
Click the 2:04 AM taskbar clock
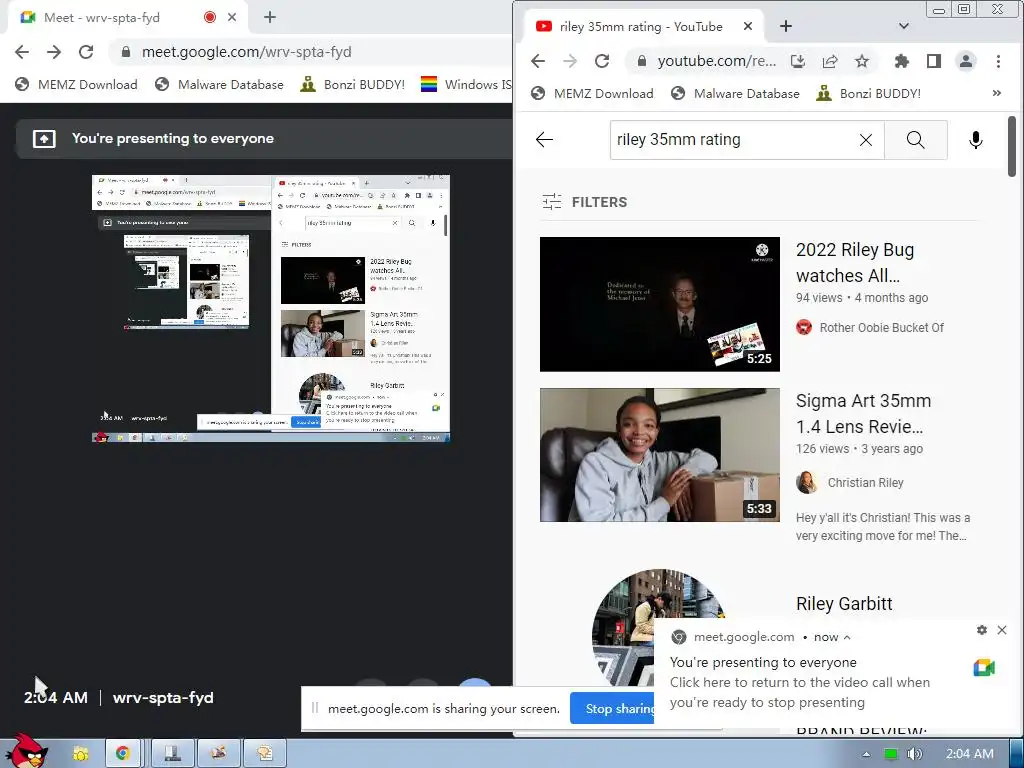tap(970, 754)
